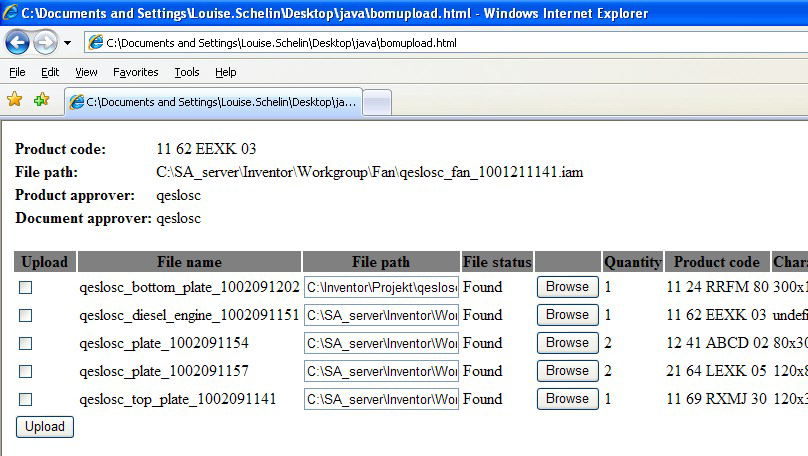Click the Quantity column header

(x=633, y=262)
